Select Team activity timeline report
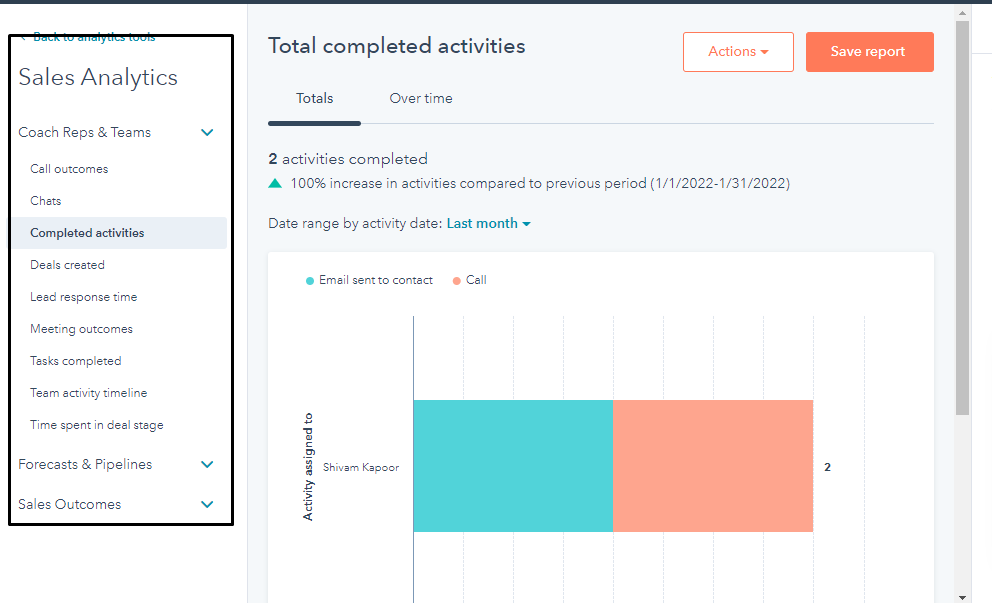This screenshot has height=603, width=992. click(x=89, y=393)
